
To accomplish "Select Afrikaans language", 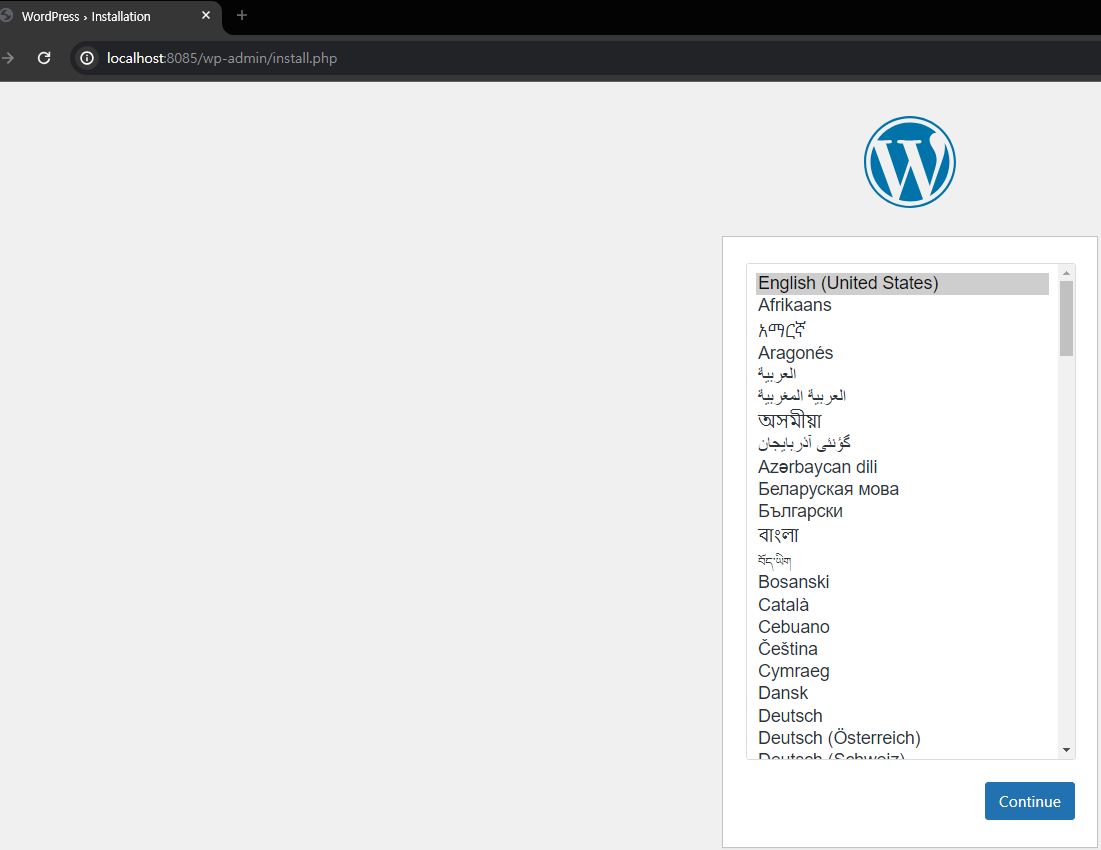I will [x=902, y=305].
